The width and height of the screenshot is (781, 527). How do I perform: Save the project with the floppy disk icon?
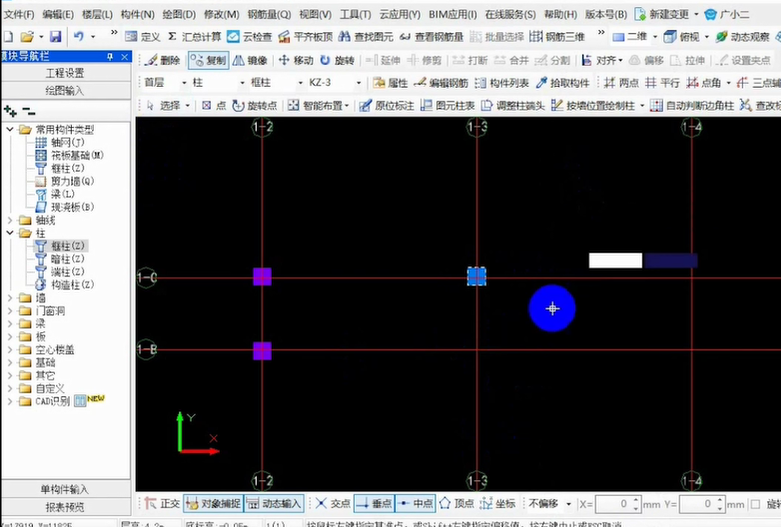(55, 36)
